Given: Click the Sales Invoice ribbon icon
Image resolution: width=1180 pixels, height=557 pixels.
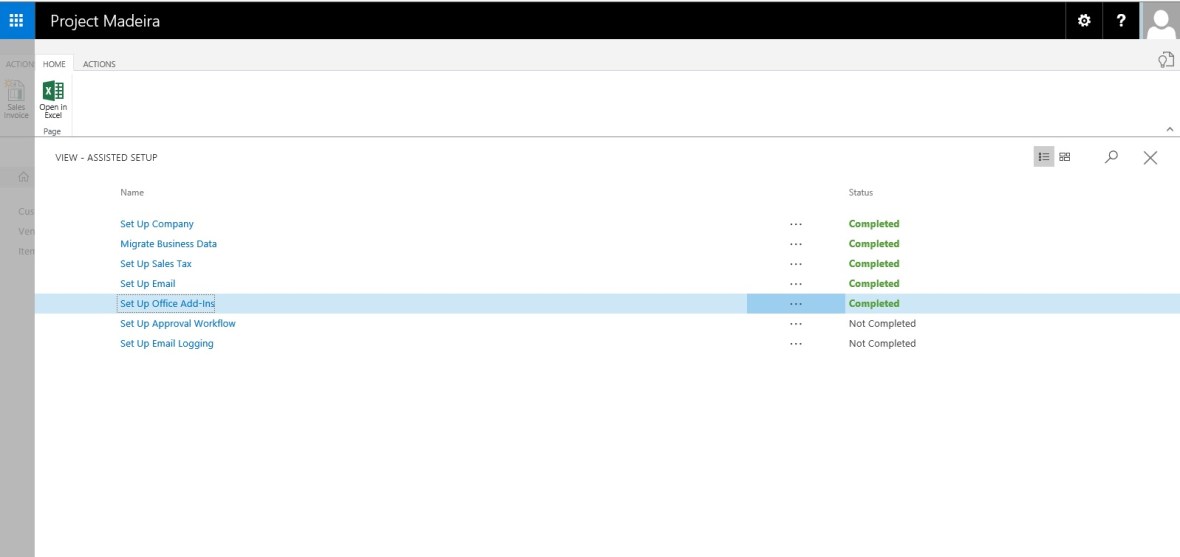Looking at the screenshot, I should coord(17,100).
